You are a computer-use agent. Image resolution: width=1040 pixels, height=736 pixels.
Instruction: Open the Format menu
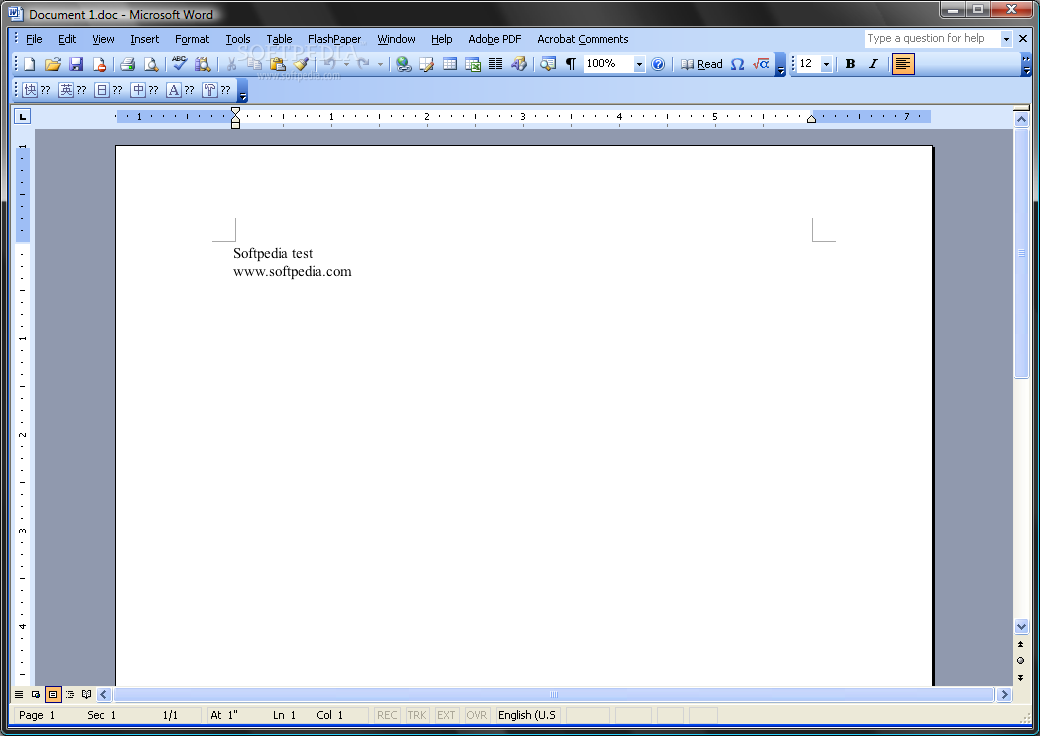192,39
